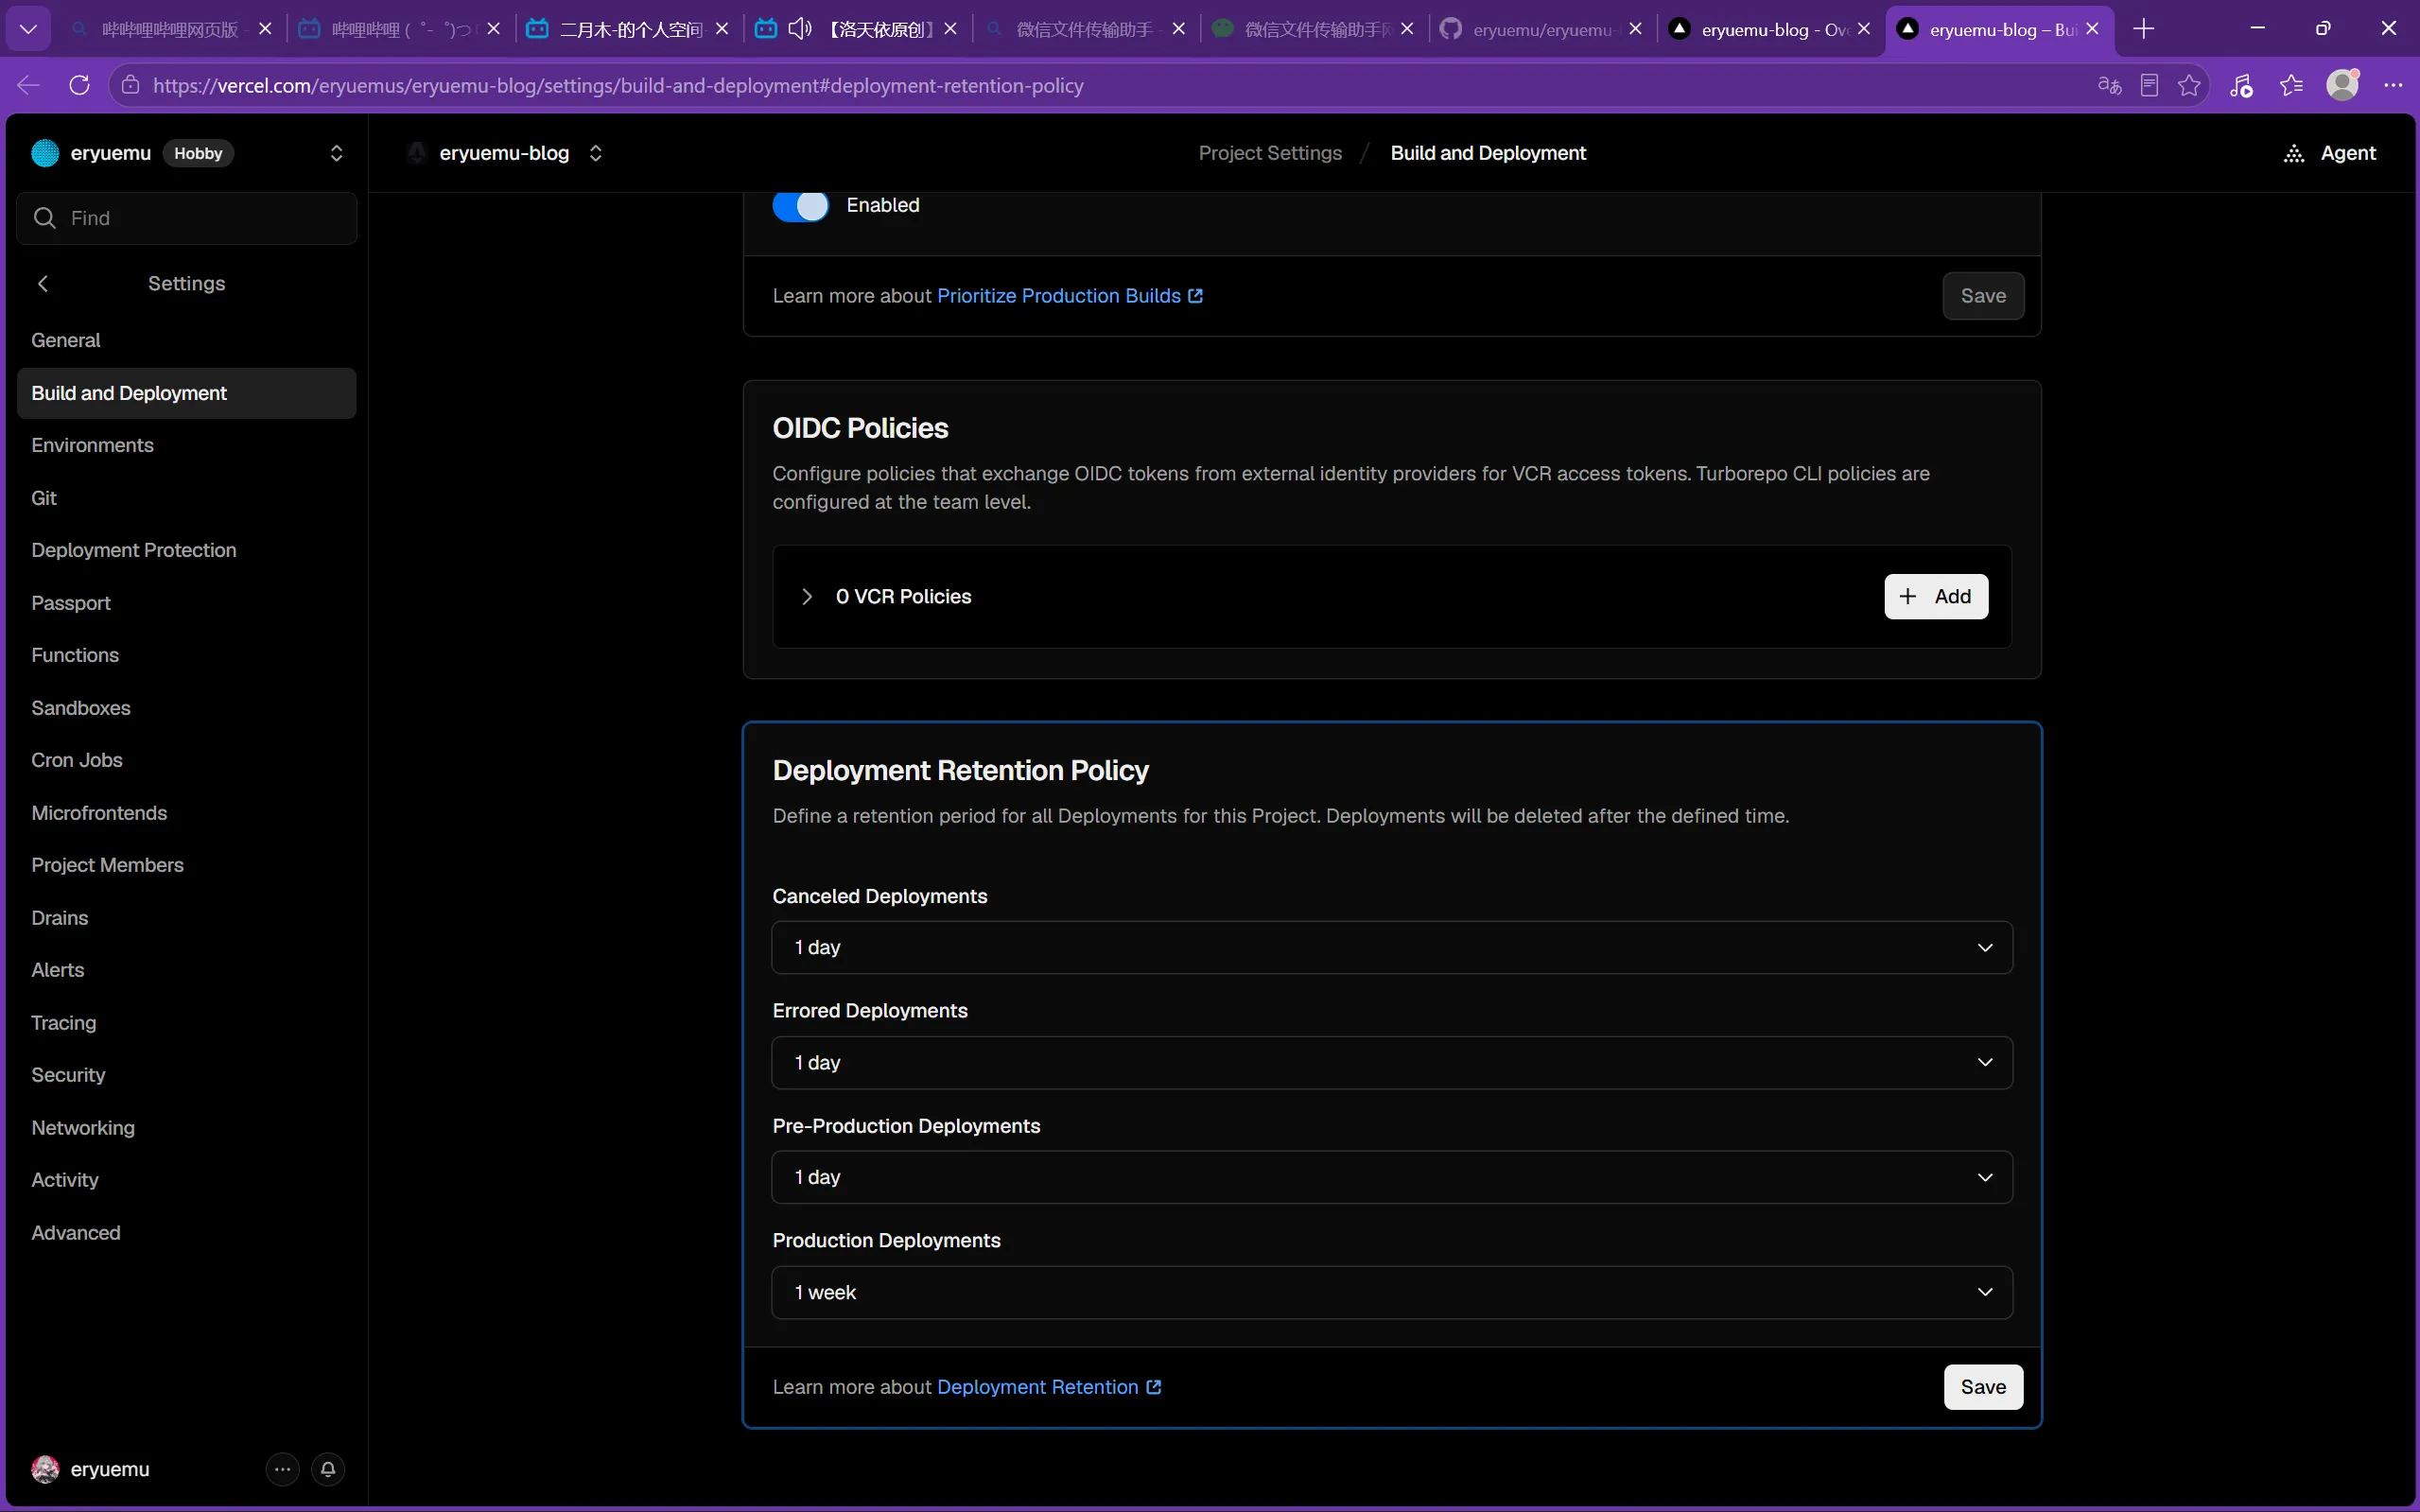This screenshot has height=1512, width=2420.
Task: Toggle the Enabled switch off
Action: point(800,205)
